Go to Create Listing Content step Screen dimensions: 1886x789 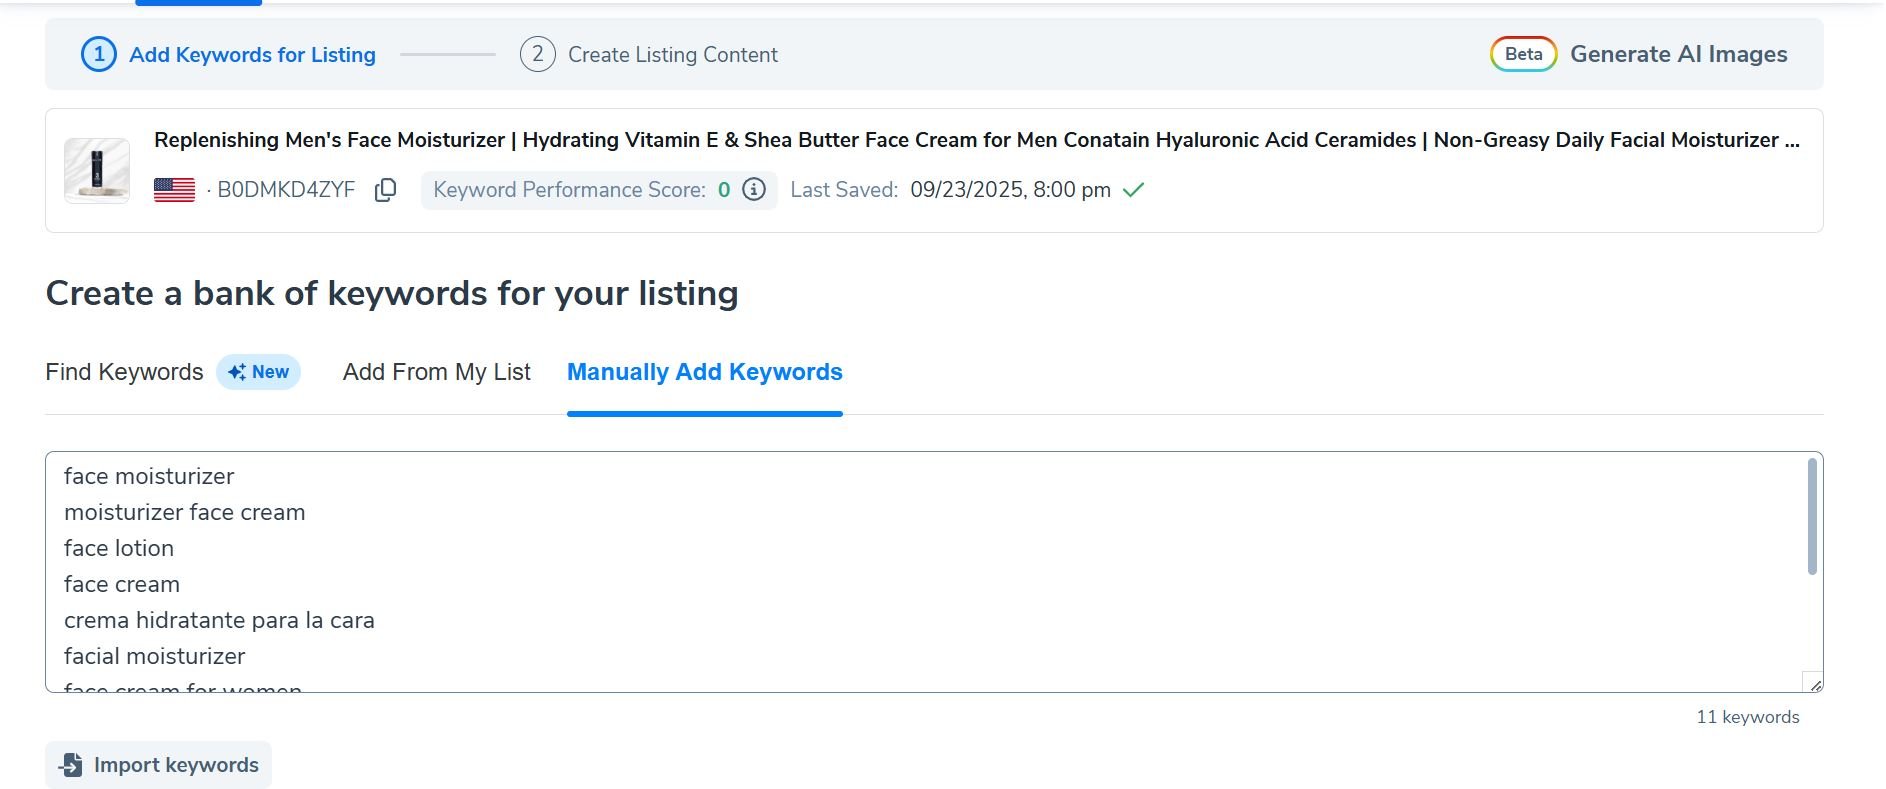tap(672, 55)
